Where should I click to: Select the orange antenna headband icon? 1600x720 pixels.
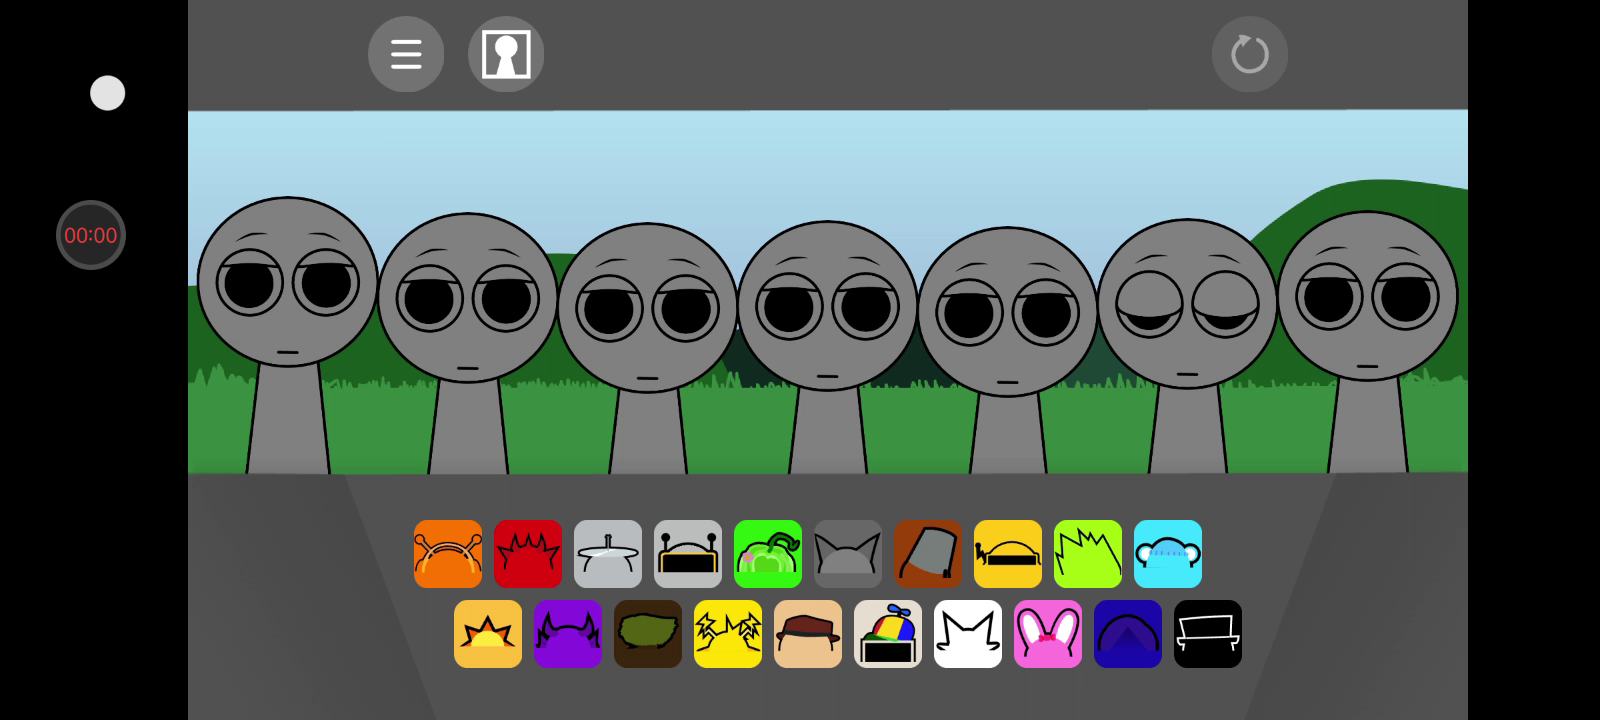point(448,554)
